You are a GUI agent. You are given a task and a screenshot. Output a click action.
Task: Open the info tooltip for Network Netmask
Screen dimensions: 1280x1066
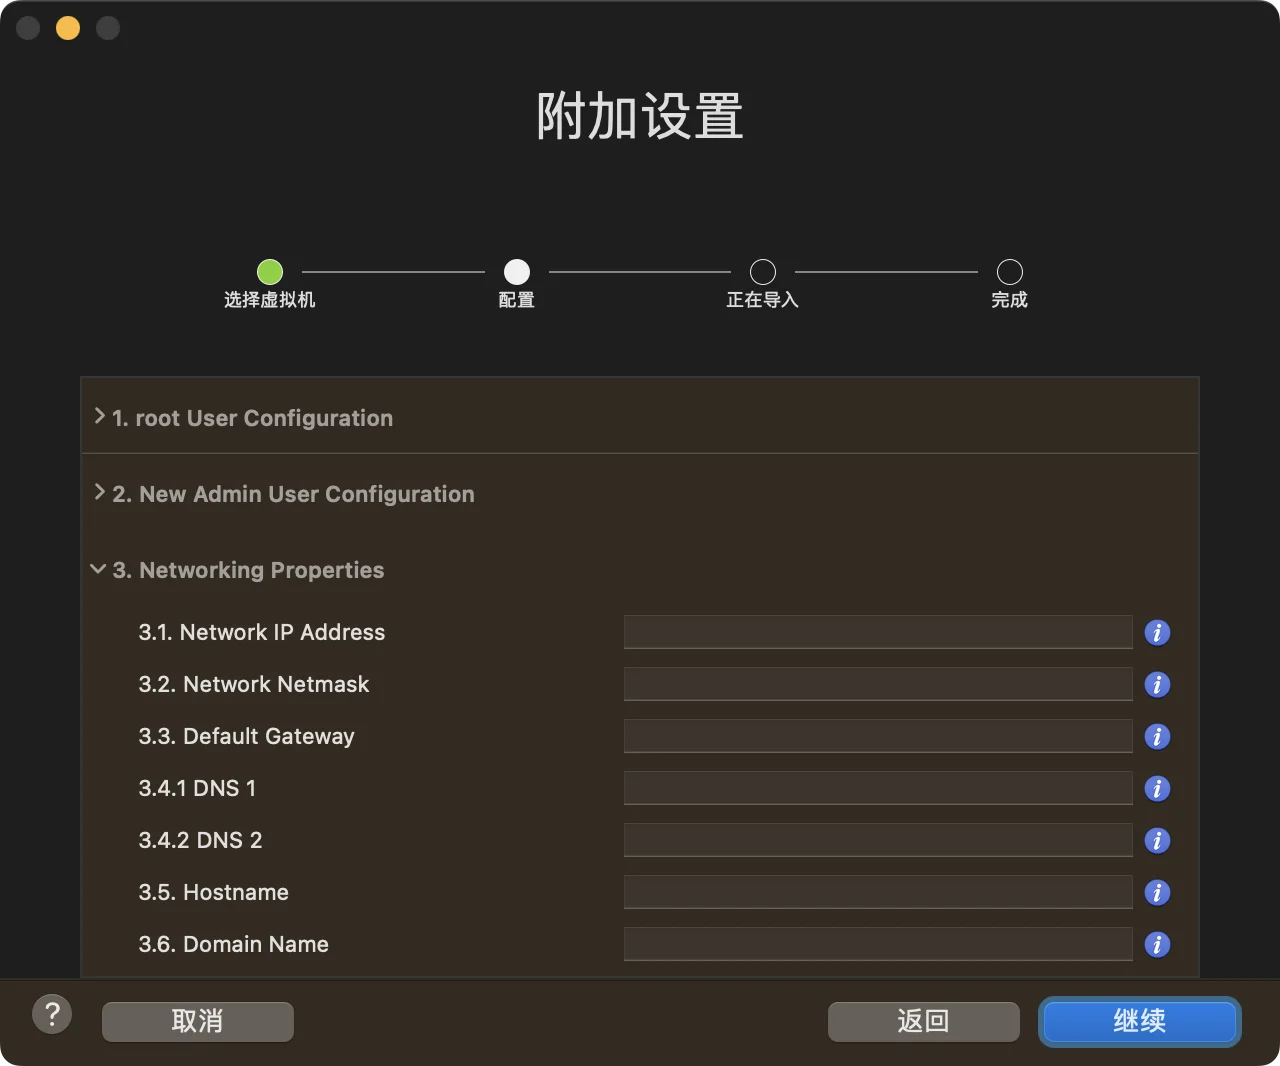tap(1157, 684)
